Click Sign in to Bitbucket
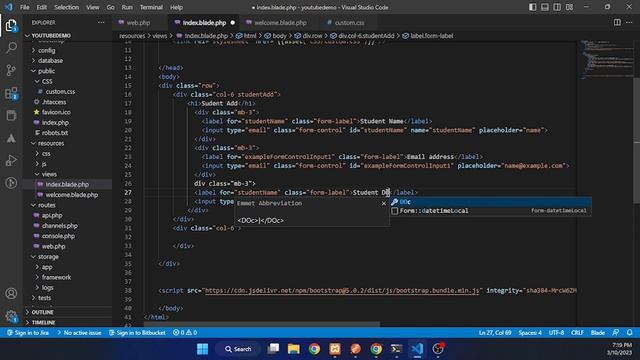The image size is (640, 360). pos(137,333)
